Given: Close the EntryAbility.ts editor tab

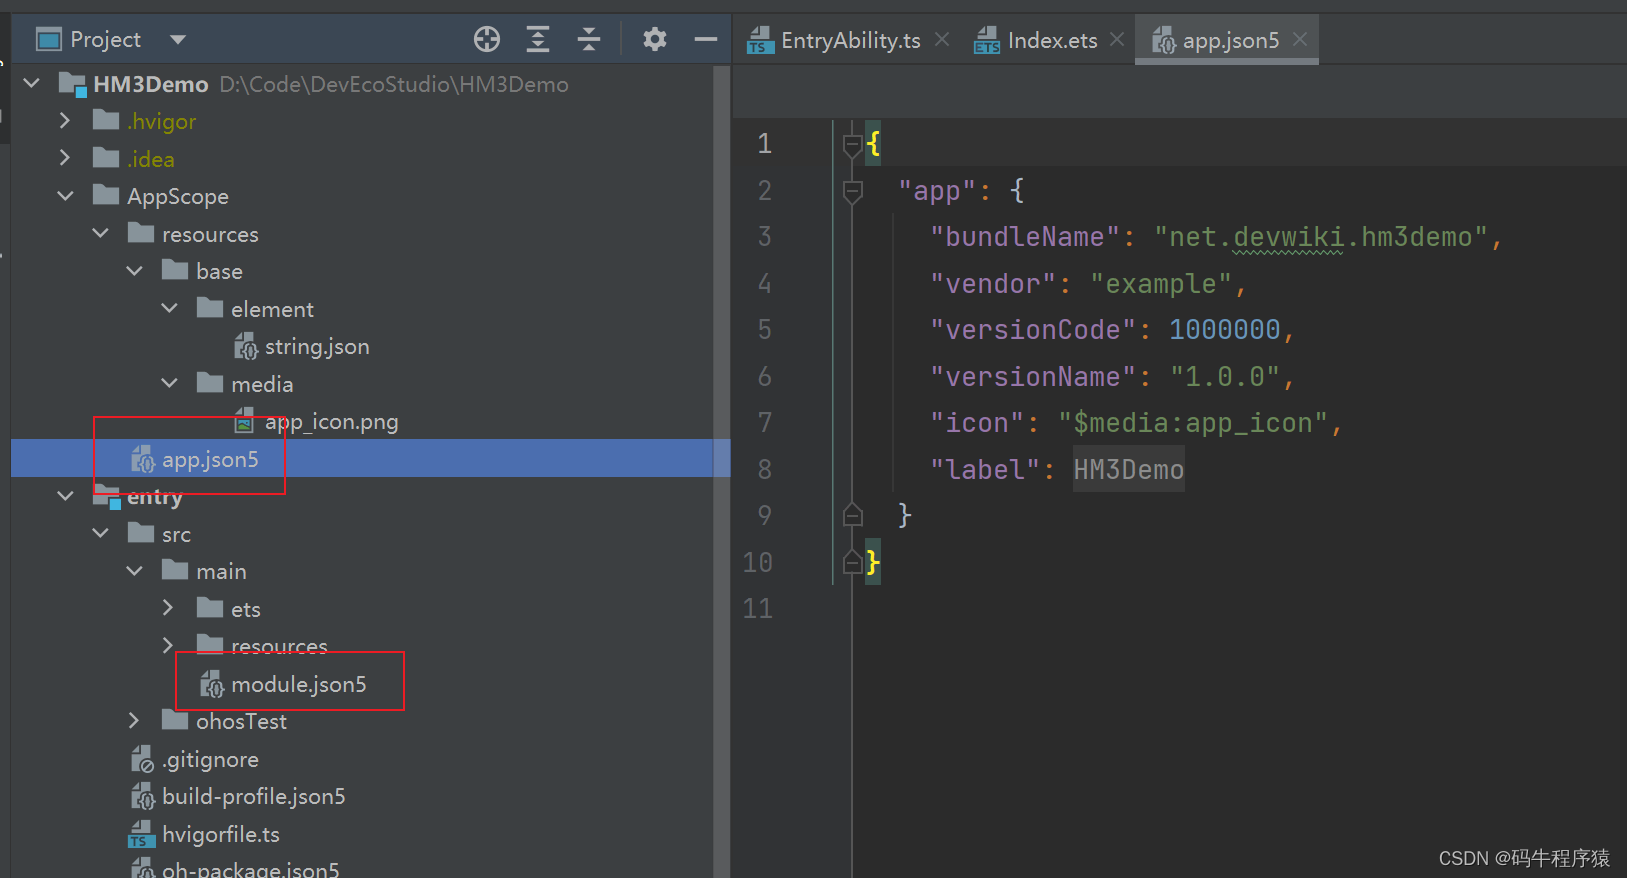Looking at the screenshot, I should [942, 39].
